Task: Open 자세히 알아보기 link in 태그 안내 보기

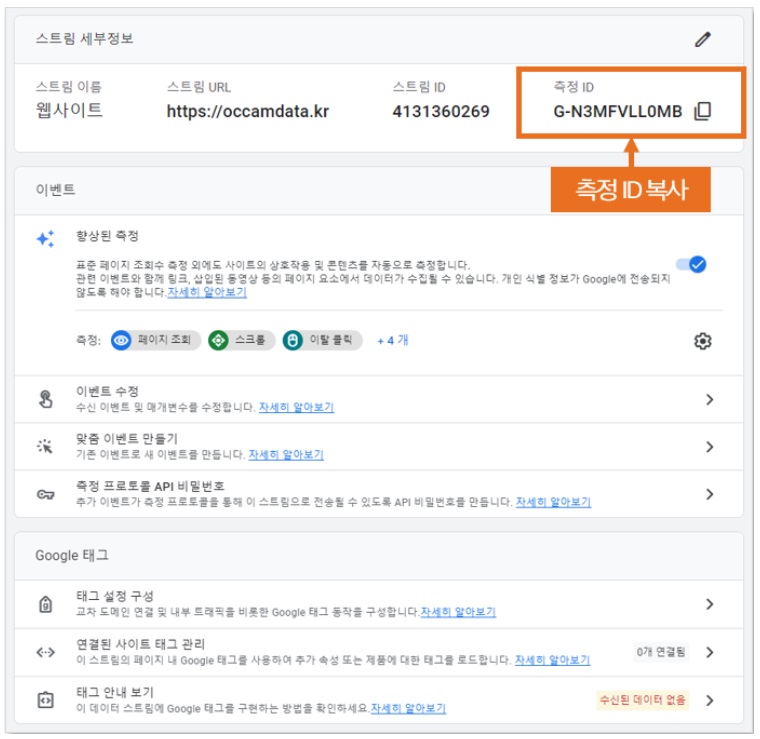Action: [408, 708]
